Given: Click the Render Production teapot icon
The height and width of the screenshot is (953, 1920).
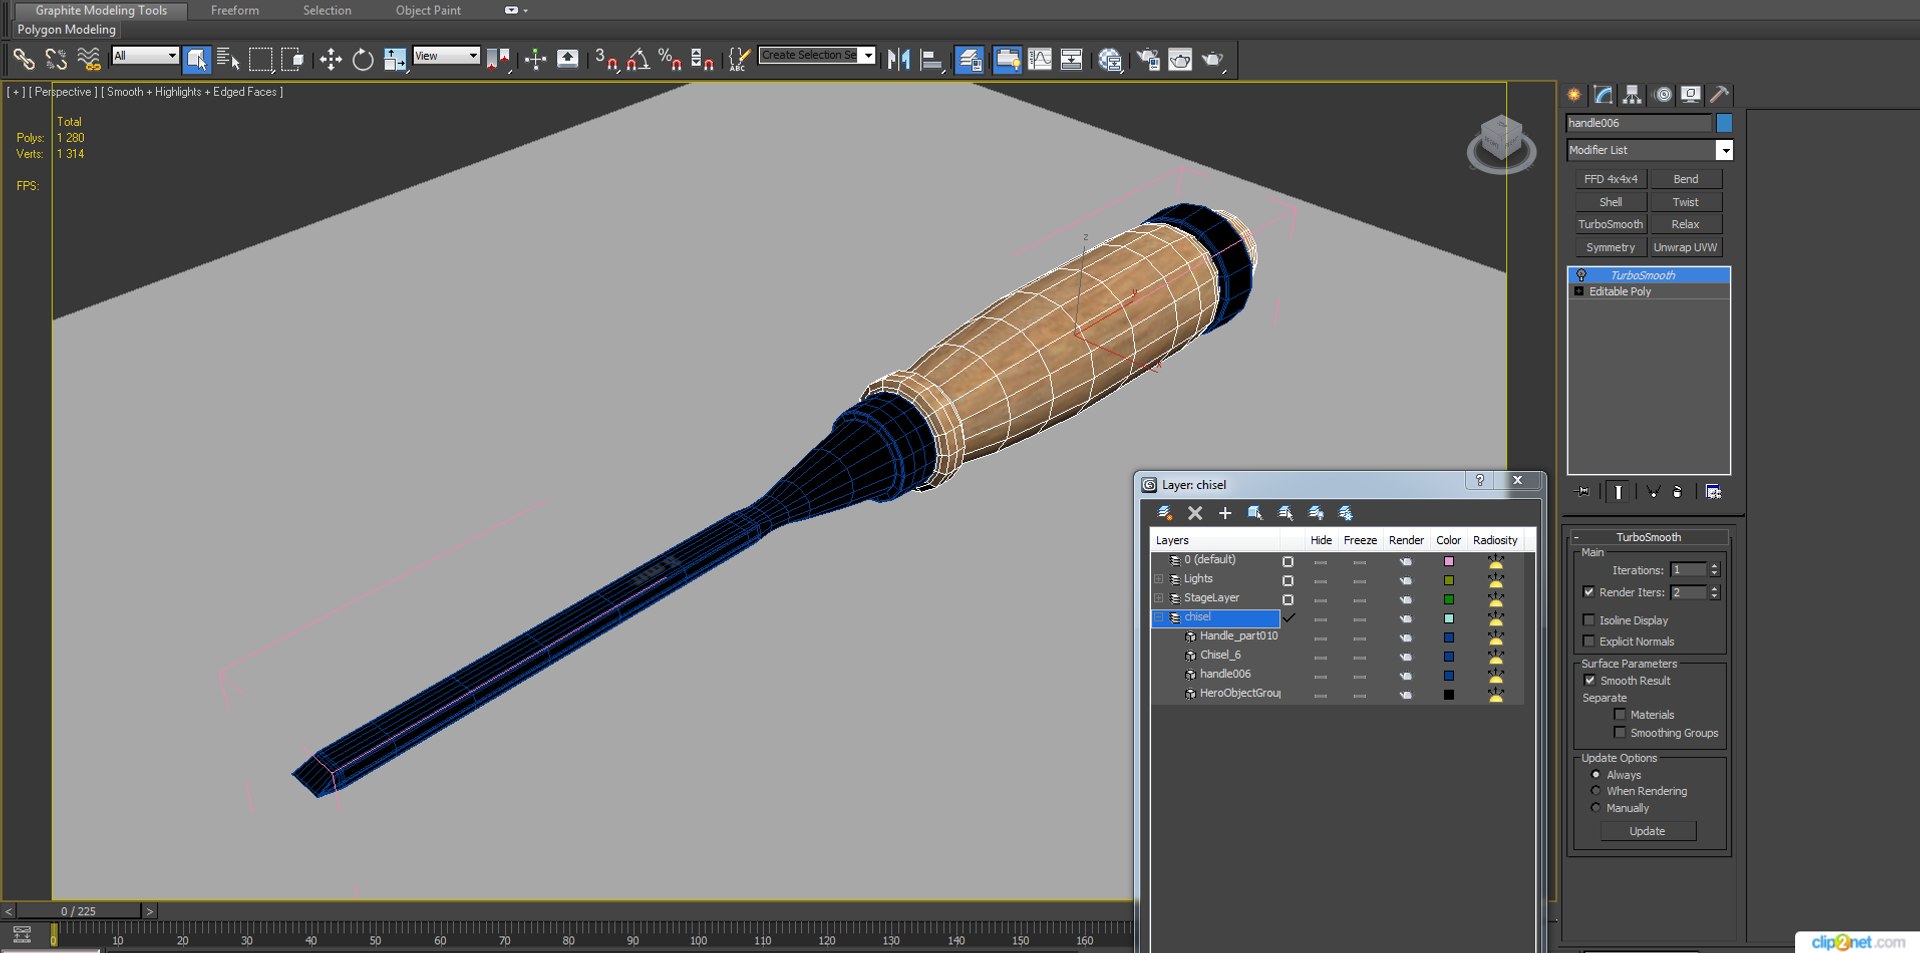Looking at the screenshot, I should coord(1213,60).
